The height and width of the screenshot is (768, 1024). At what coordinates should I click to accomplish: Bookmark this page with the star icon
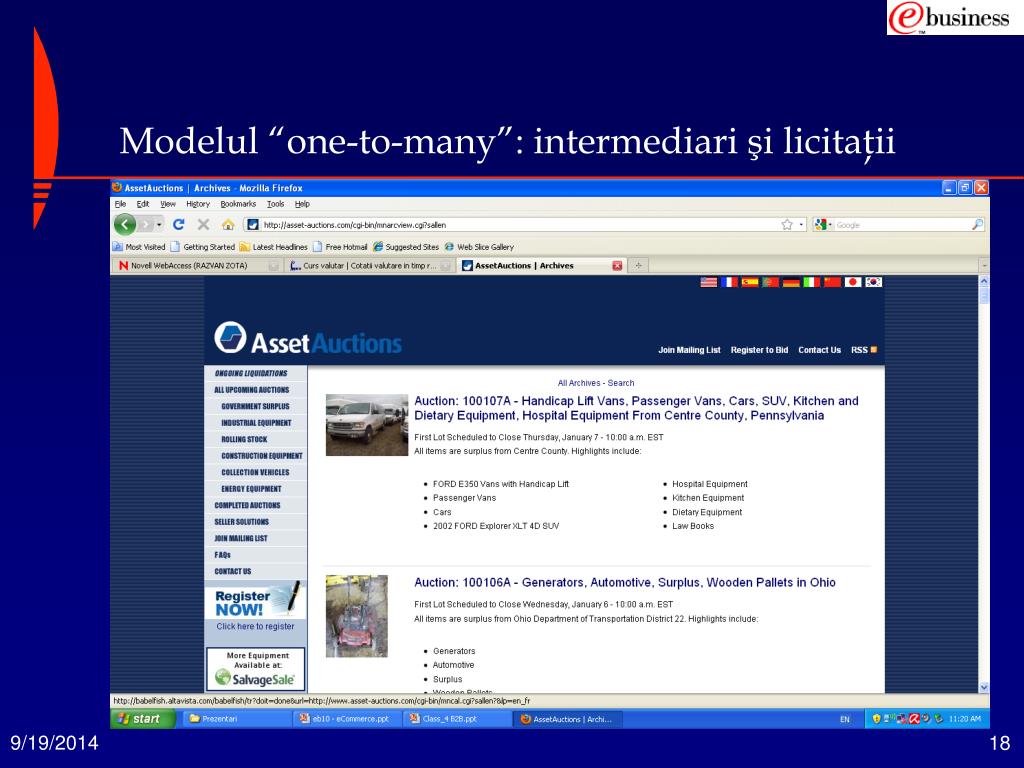[787, 225]
